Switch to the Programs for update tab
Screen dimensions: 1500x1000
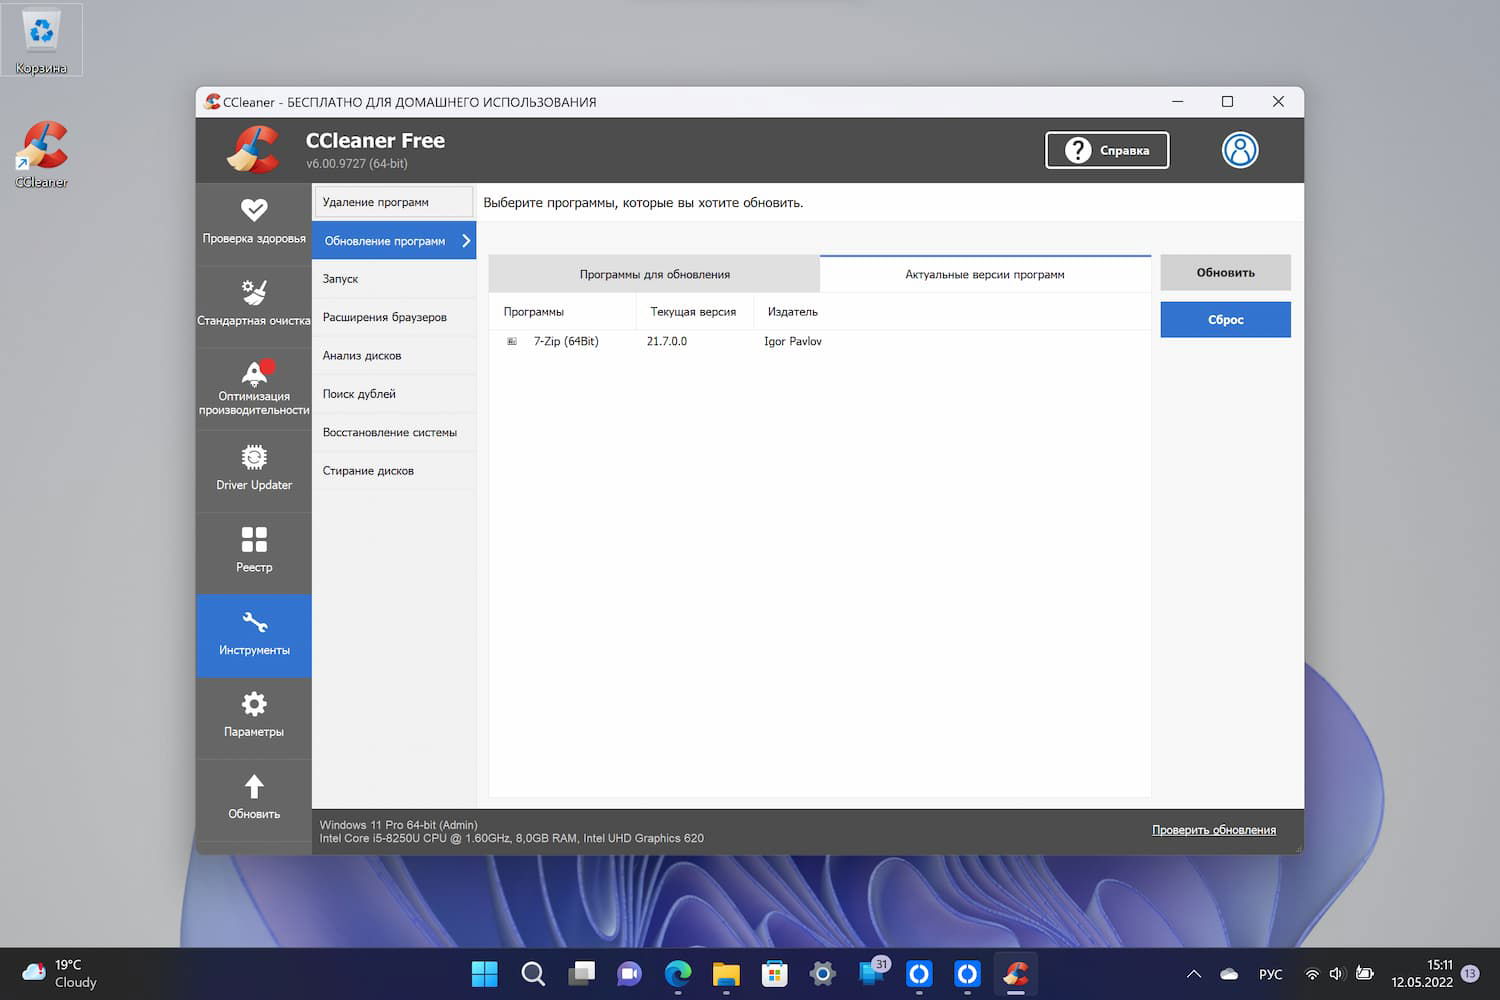[x=654, y=274]
